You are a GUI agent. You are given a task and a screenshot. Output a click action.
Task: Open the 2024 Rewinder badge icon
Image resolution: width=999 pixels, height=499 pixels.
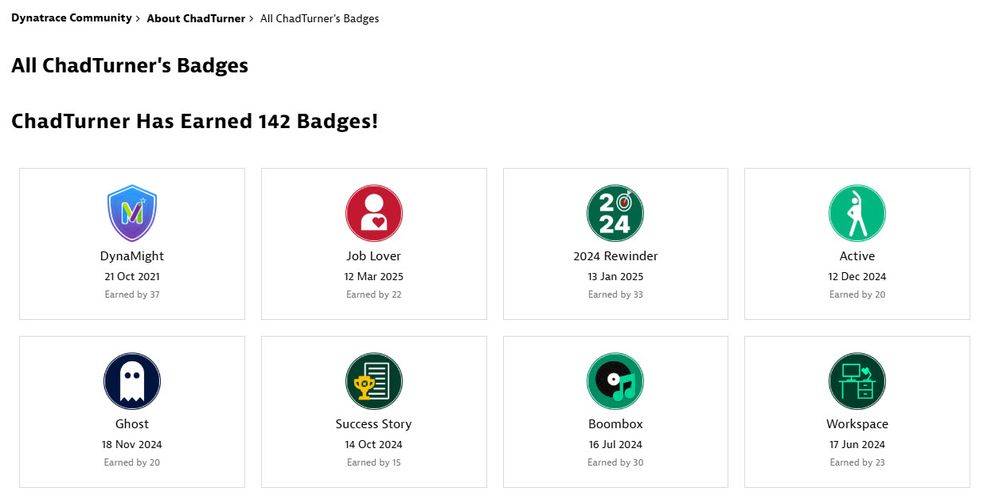point(615,213)
